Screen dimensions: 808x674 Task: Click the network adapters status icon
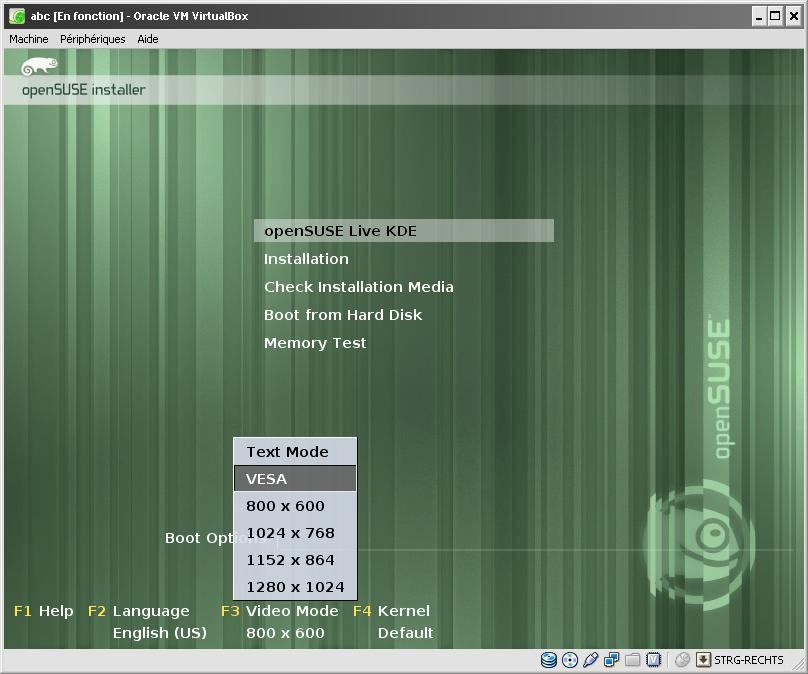(611, 660)
